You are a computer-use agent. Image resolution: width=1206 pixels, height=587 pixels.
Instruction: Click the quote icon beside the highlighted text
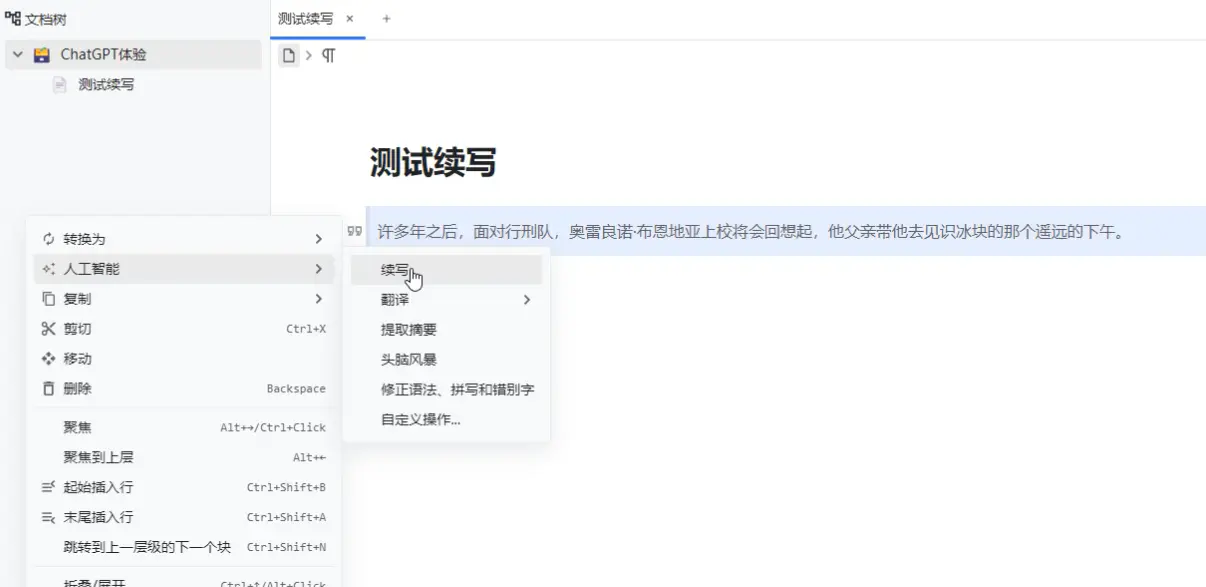click(x=353, y=229)
